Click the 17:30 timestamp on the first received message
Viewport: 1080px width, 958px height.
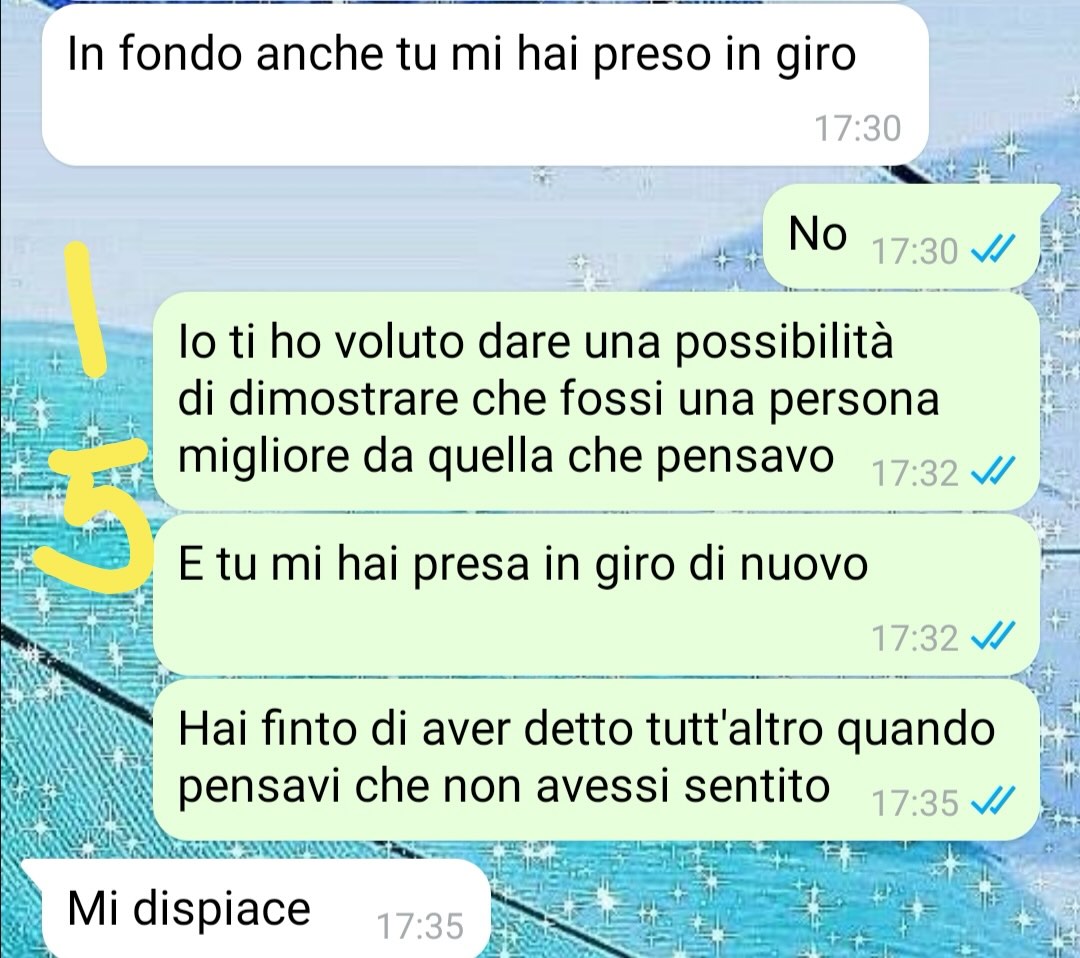[x=858, y=129]
